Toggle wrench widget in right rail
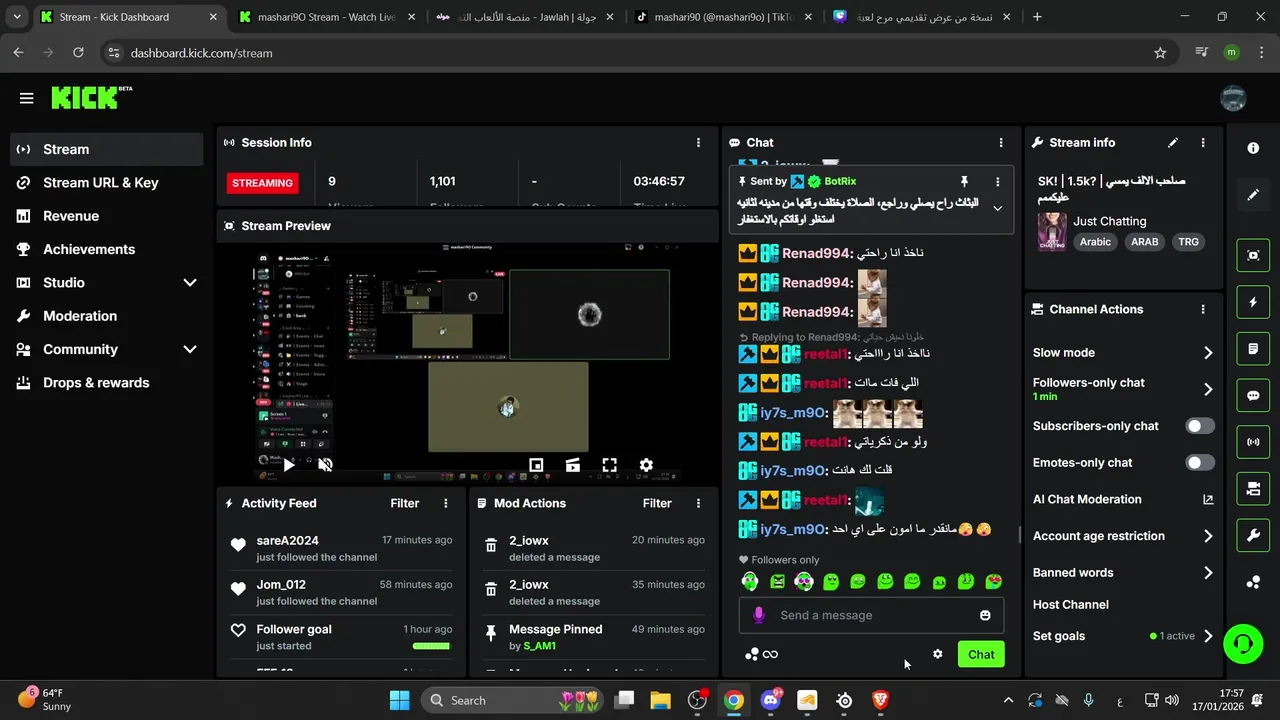 [x=1253, y=536]
